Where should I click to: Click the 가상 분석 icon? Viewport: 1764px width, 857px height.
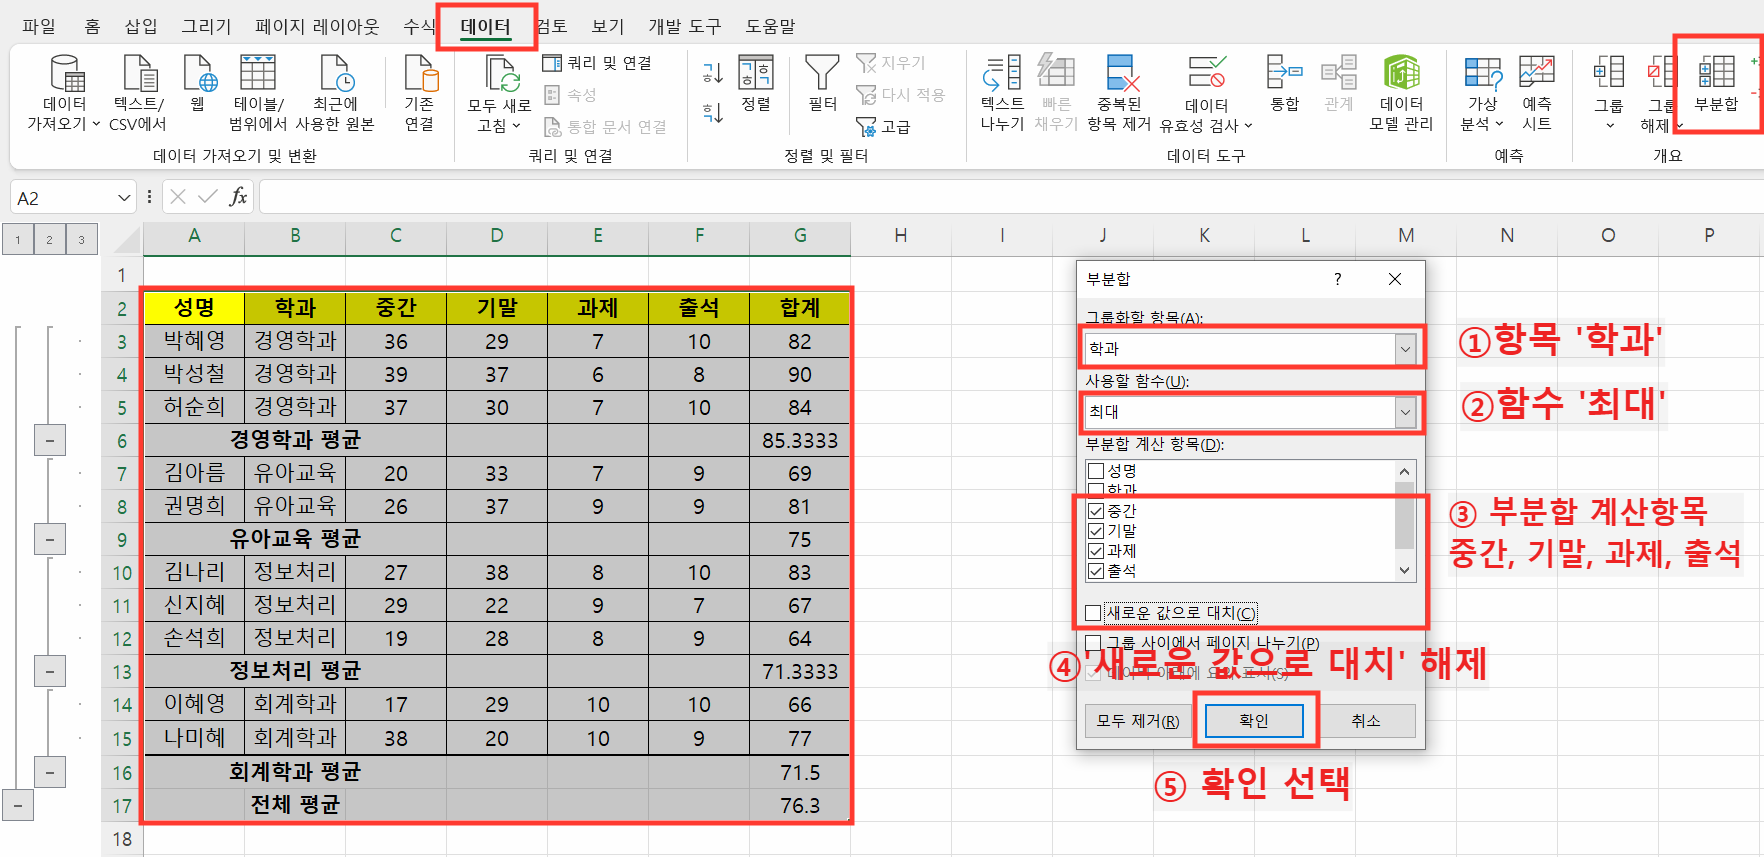tap(1482, 74)
